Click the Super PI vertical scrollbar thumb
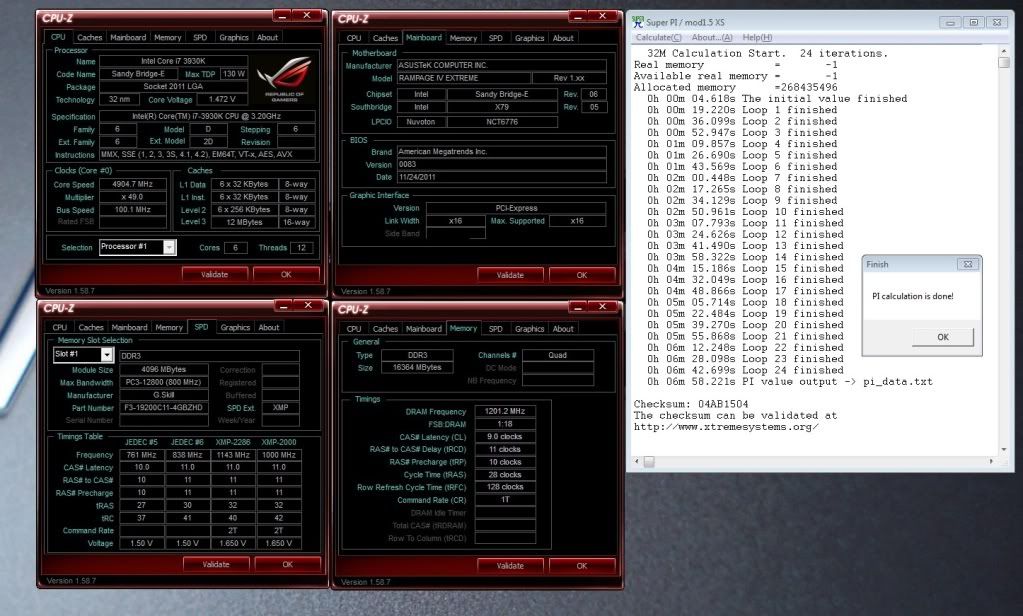This screenshot has height=616, width=1023. point(1004,63)
